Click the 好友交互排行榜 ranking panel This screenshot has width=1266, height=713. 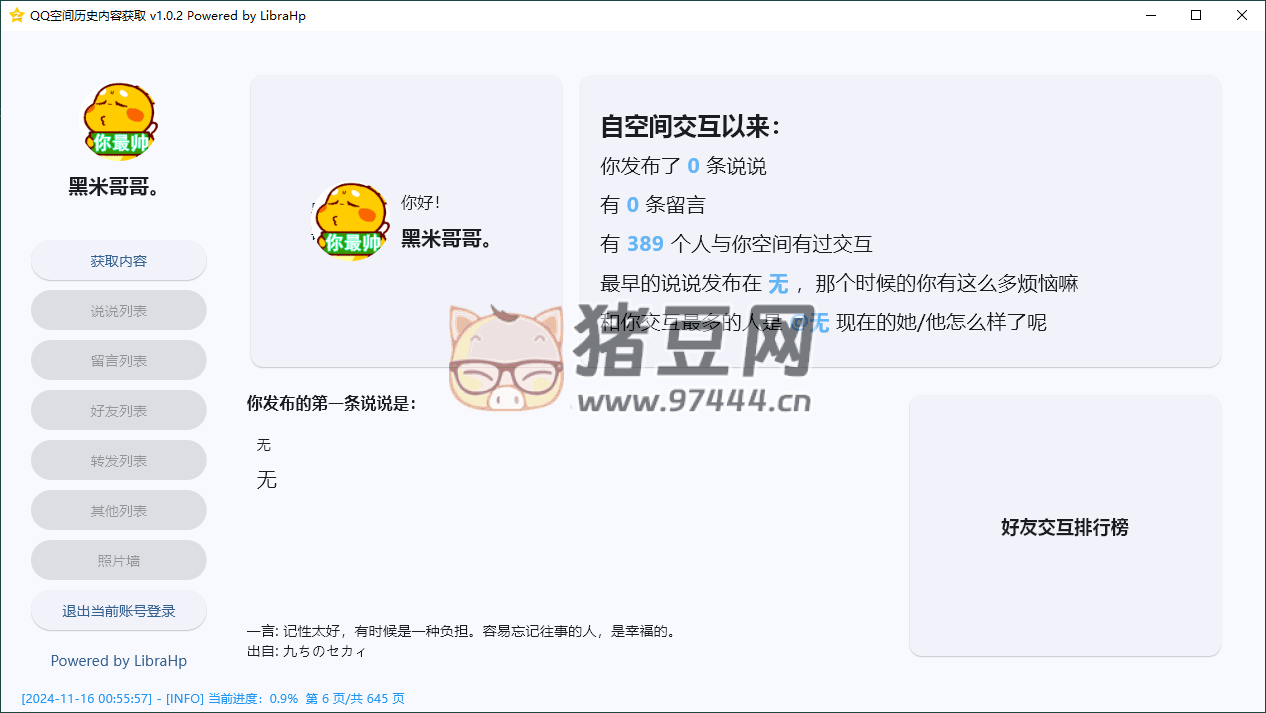coord(1064,527)
